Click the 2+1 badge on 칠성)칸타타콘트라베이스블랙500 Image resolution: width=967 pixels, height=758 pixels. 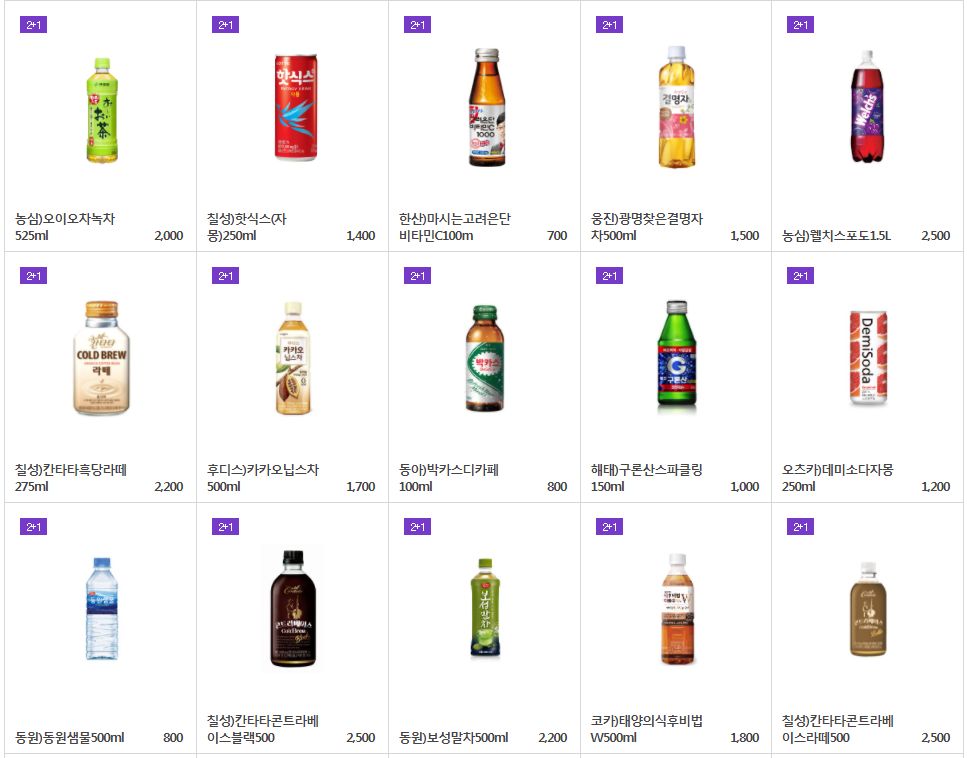[225, 527]
